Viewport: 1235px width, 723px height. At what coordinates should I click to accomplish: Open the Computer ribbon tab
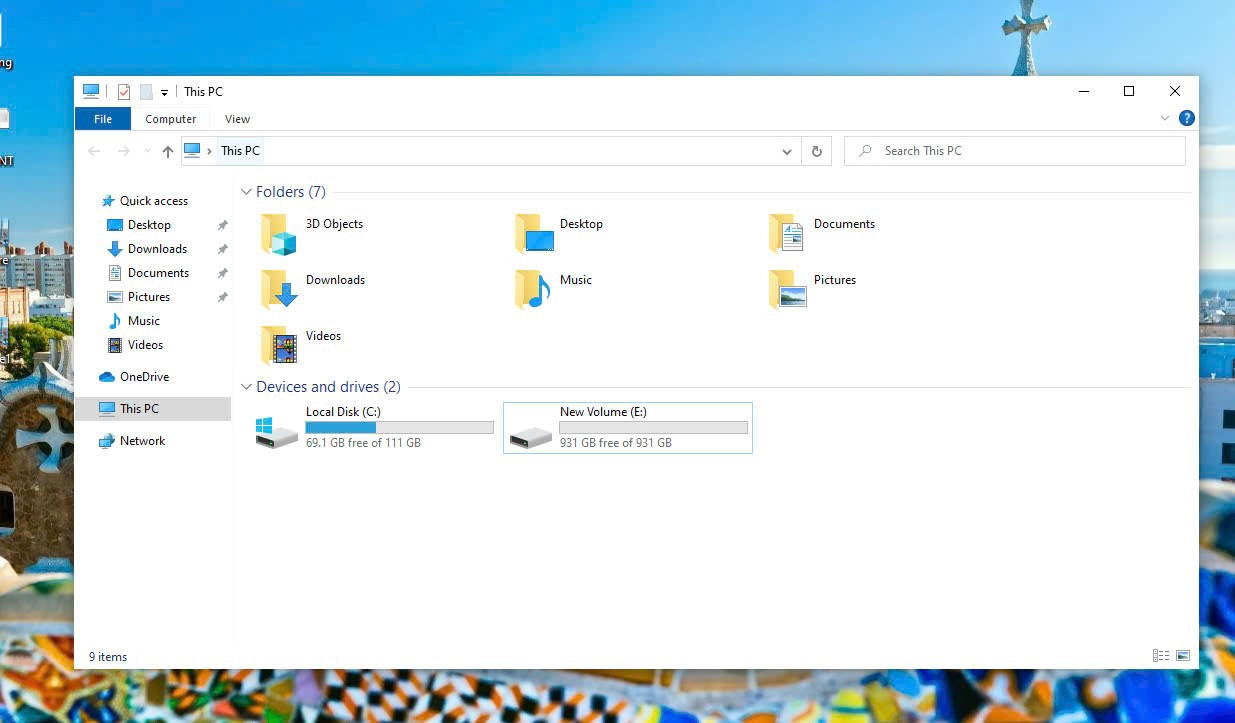click(171, 119)
